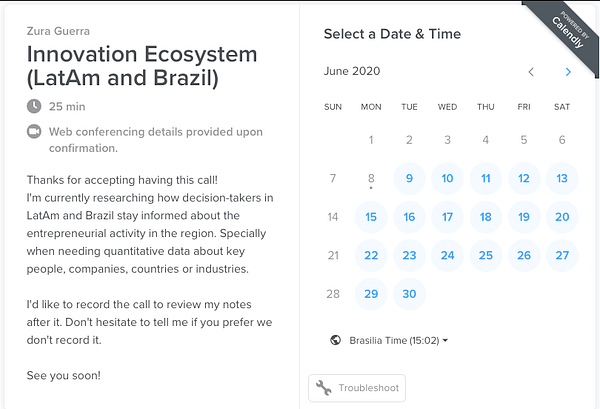Click the Troubleshoot button
Image resolution: width=600 pixels, height=409 pixels.
[357, 388]
